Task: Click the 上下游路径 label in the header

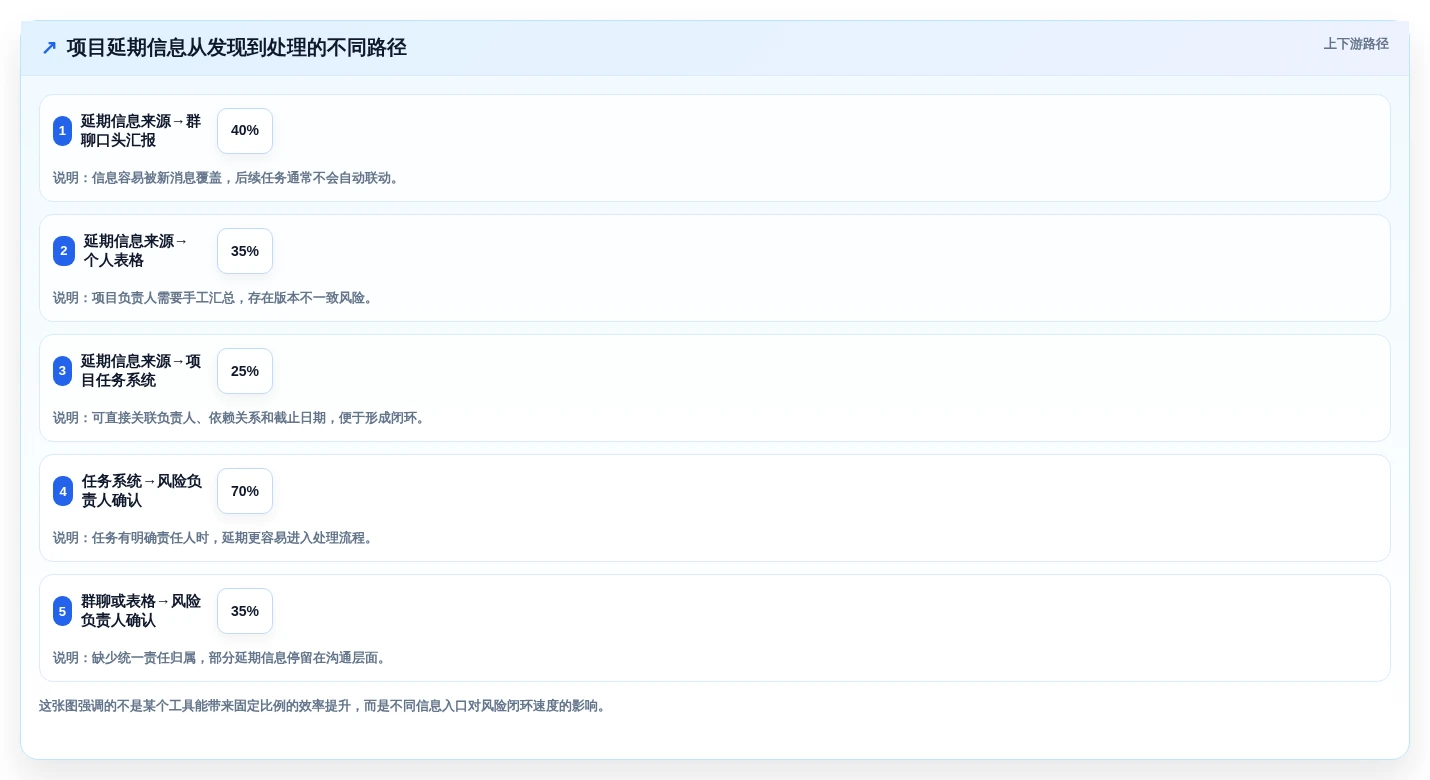Action: click(x=1356, y=44)
